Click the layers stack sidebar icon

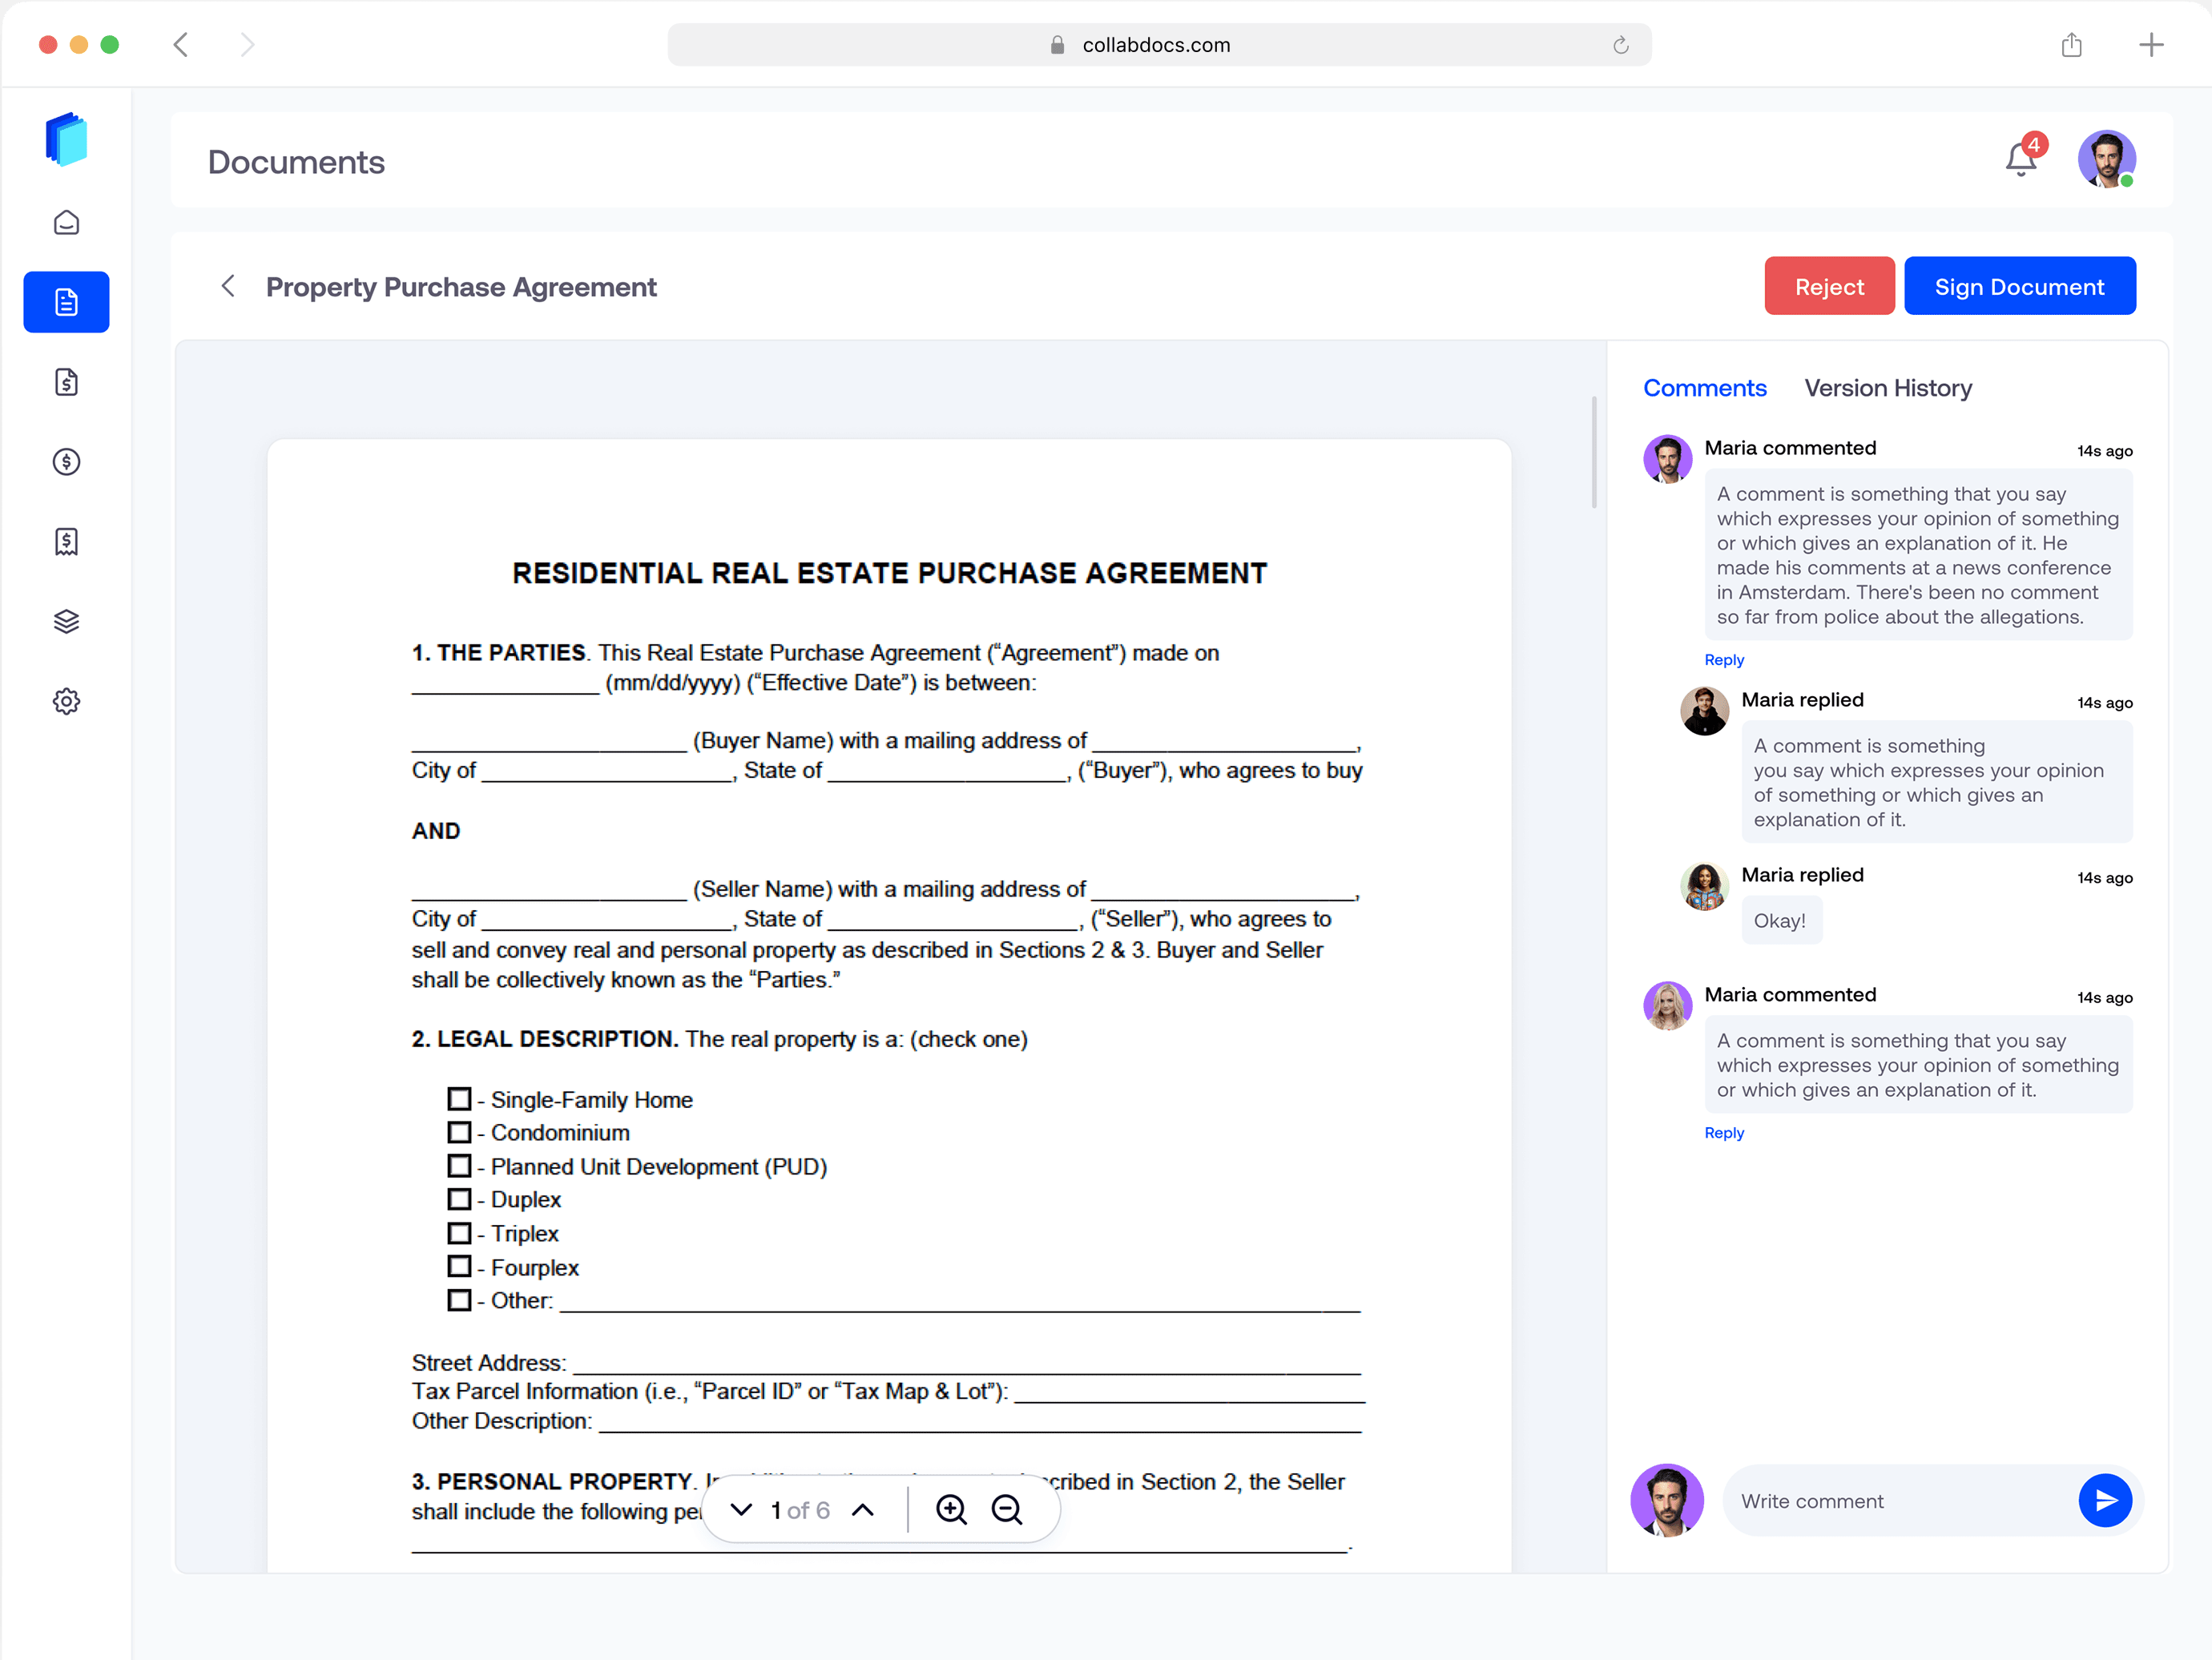click(x=66, y=621)
